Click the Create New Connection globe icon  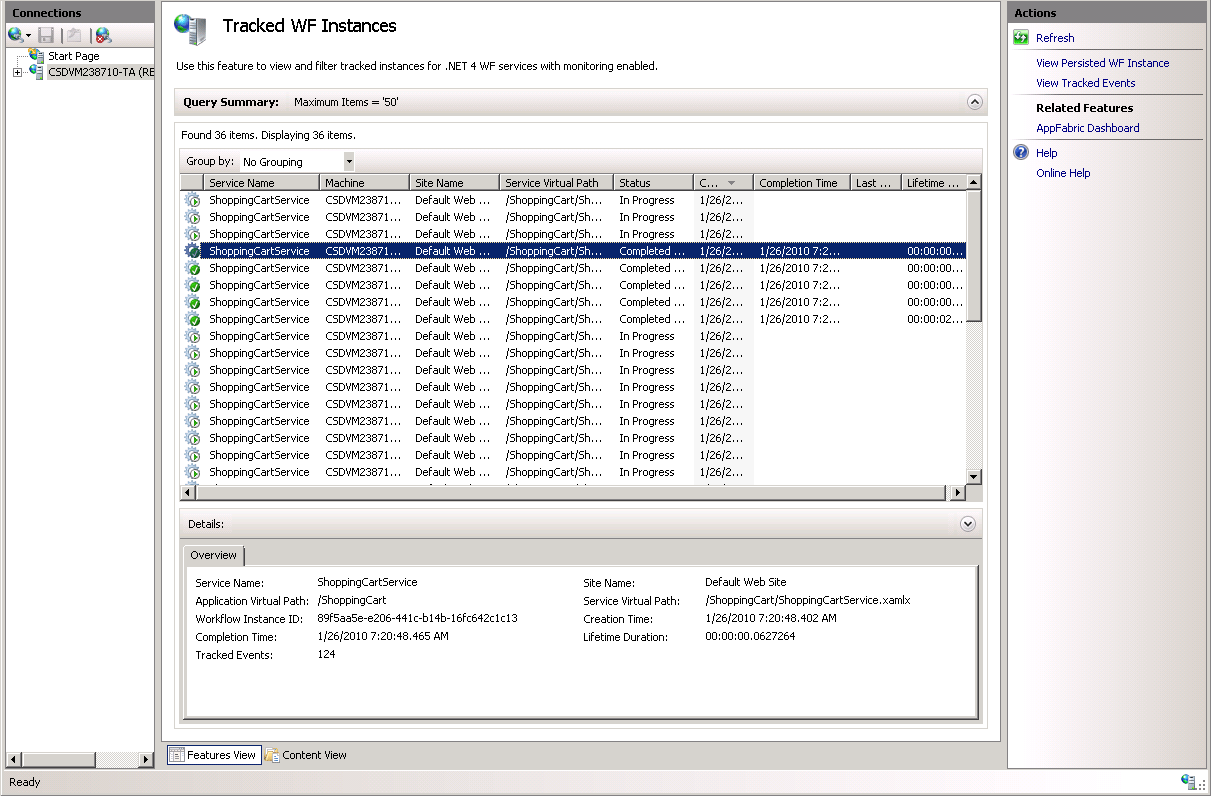(x=16, y=35)
